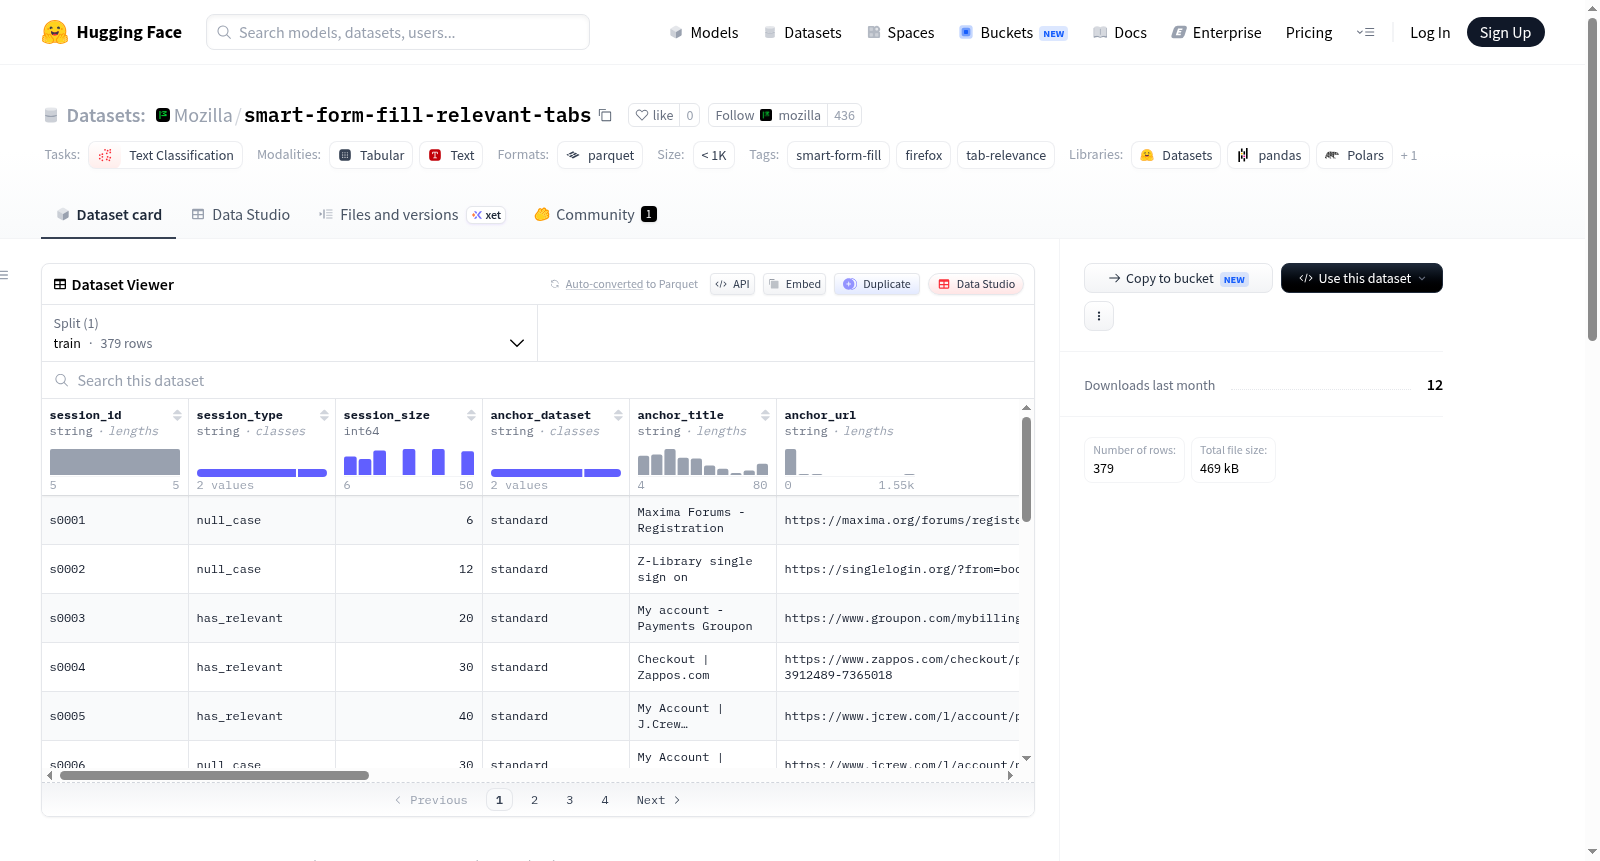Select the pandas library tag

pos(1269,155)
